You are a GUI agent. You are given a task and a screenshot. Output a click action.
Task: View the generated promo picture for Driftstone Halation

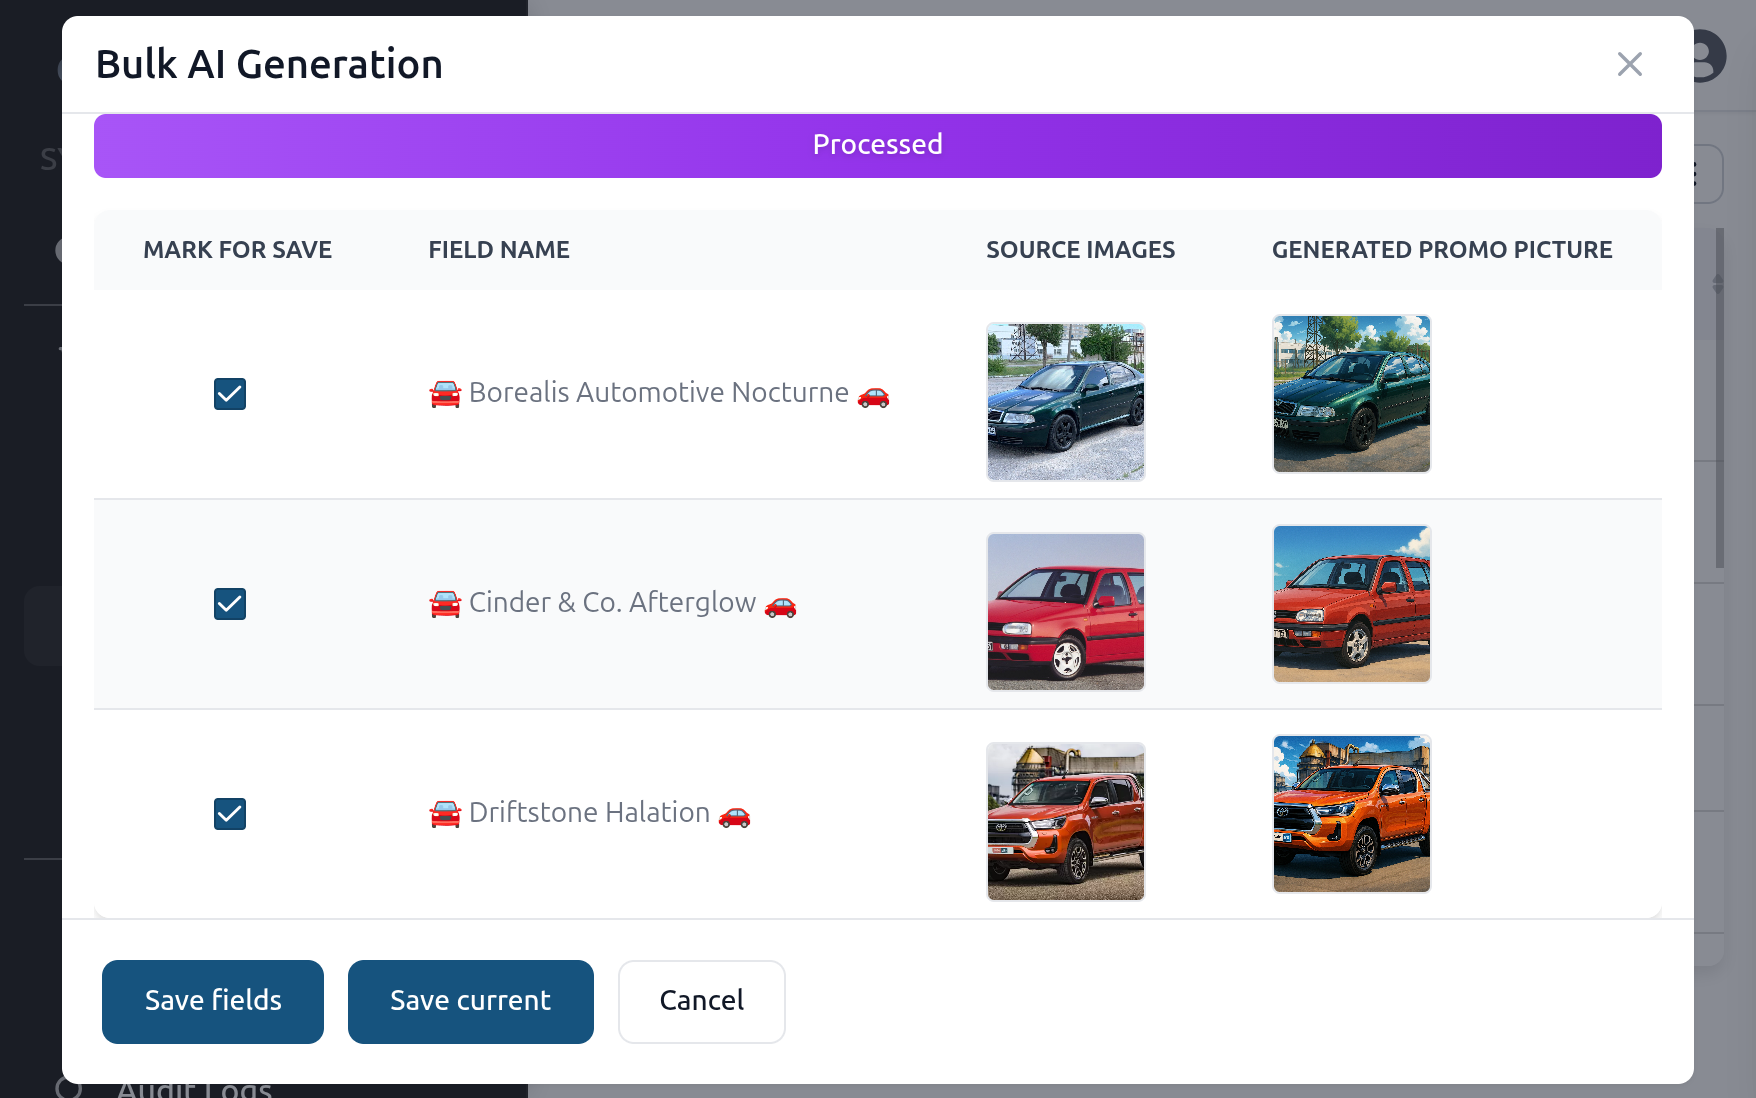(x=1351, y=814)
